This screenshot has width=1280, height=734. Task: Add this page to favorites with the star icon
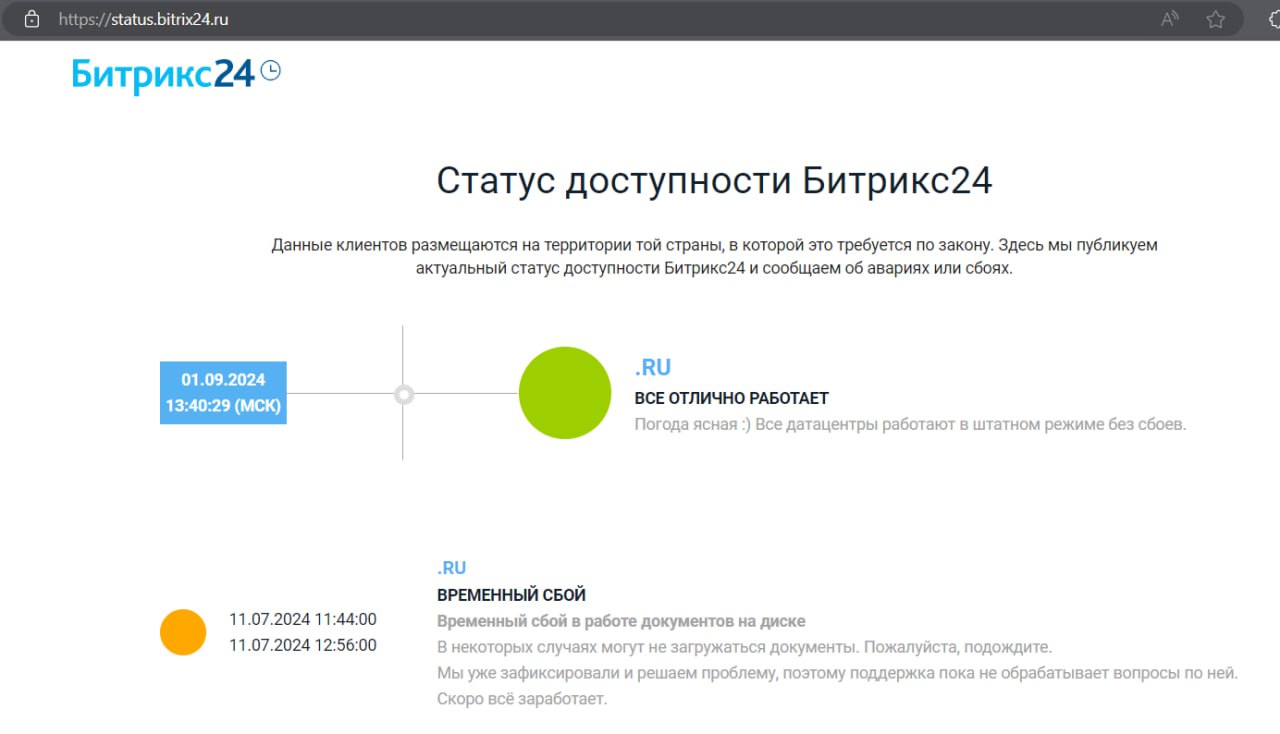(x=1216, y=19)
